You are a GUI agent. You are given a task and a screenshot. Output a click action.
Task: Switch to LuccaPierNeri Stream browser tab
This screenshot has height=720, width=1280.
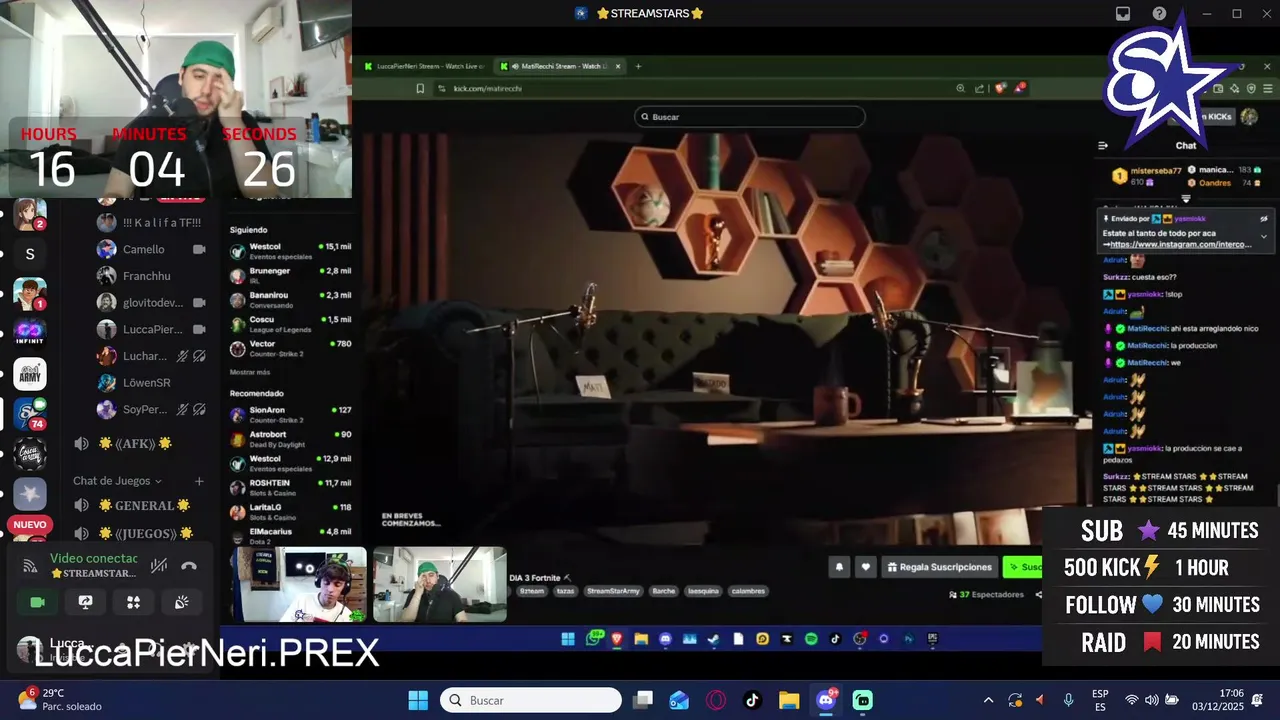424,66
